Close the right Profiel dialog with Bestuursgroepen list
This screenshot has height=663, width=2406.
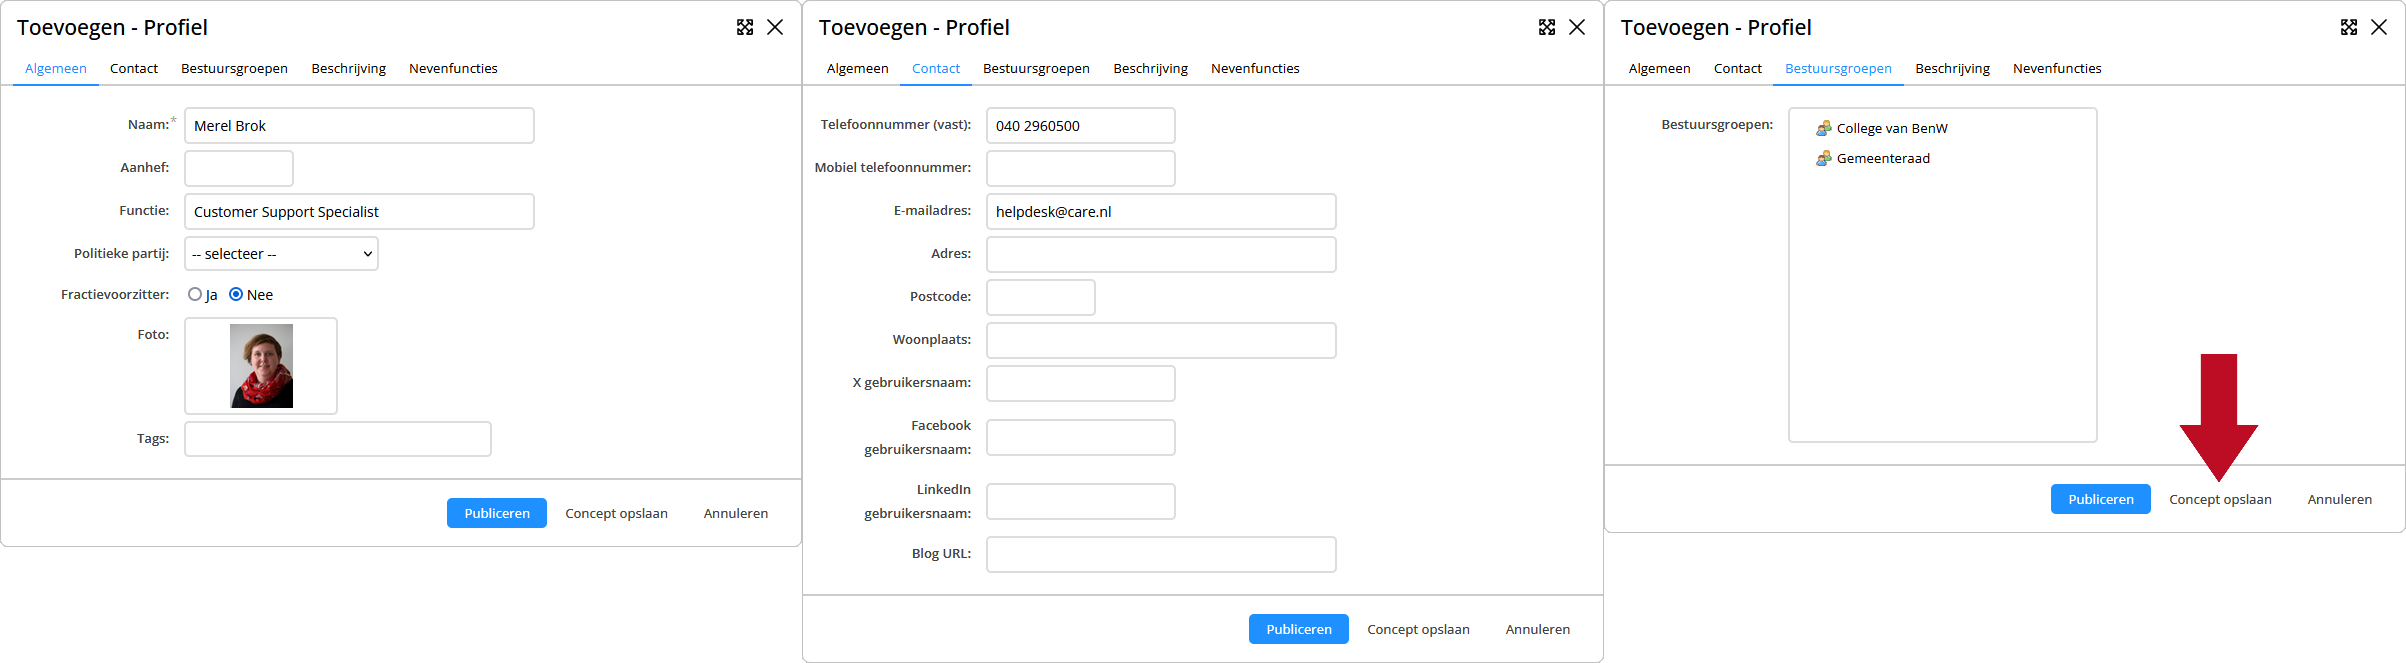click(x=2379, y=27)
